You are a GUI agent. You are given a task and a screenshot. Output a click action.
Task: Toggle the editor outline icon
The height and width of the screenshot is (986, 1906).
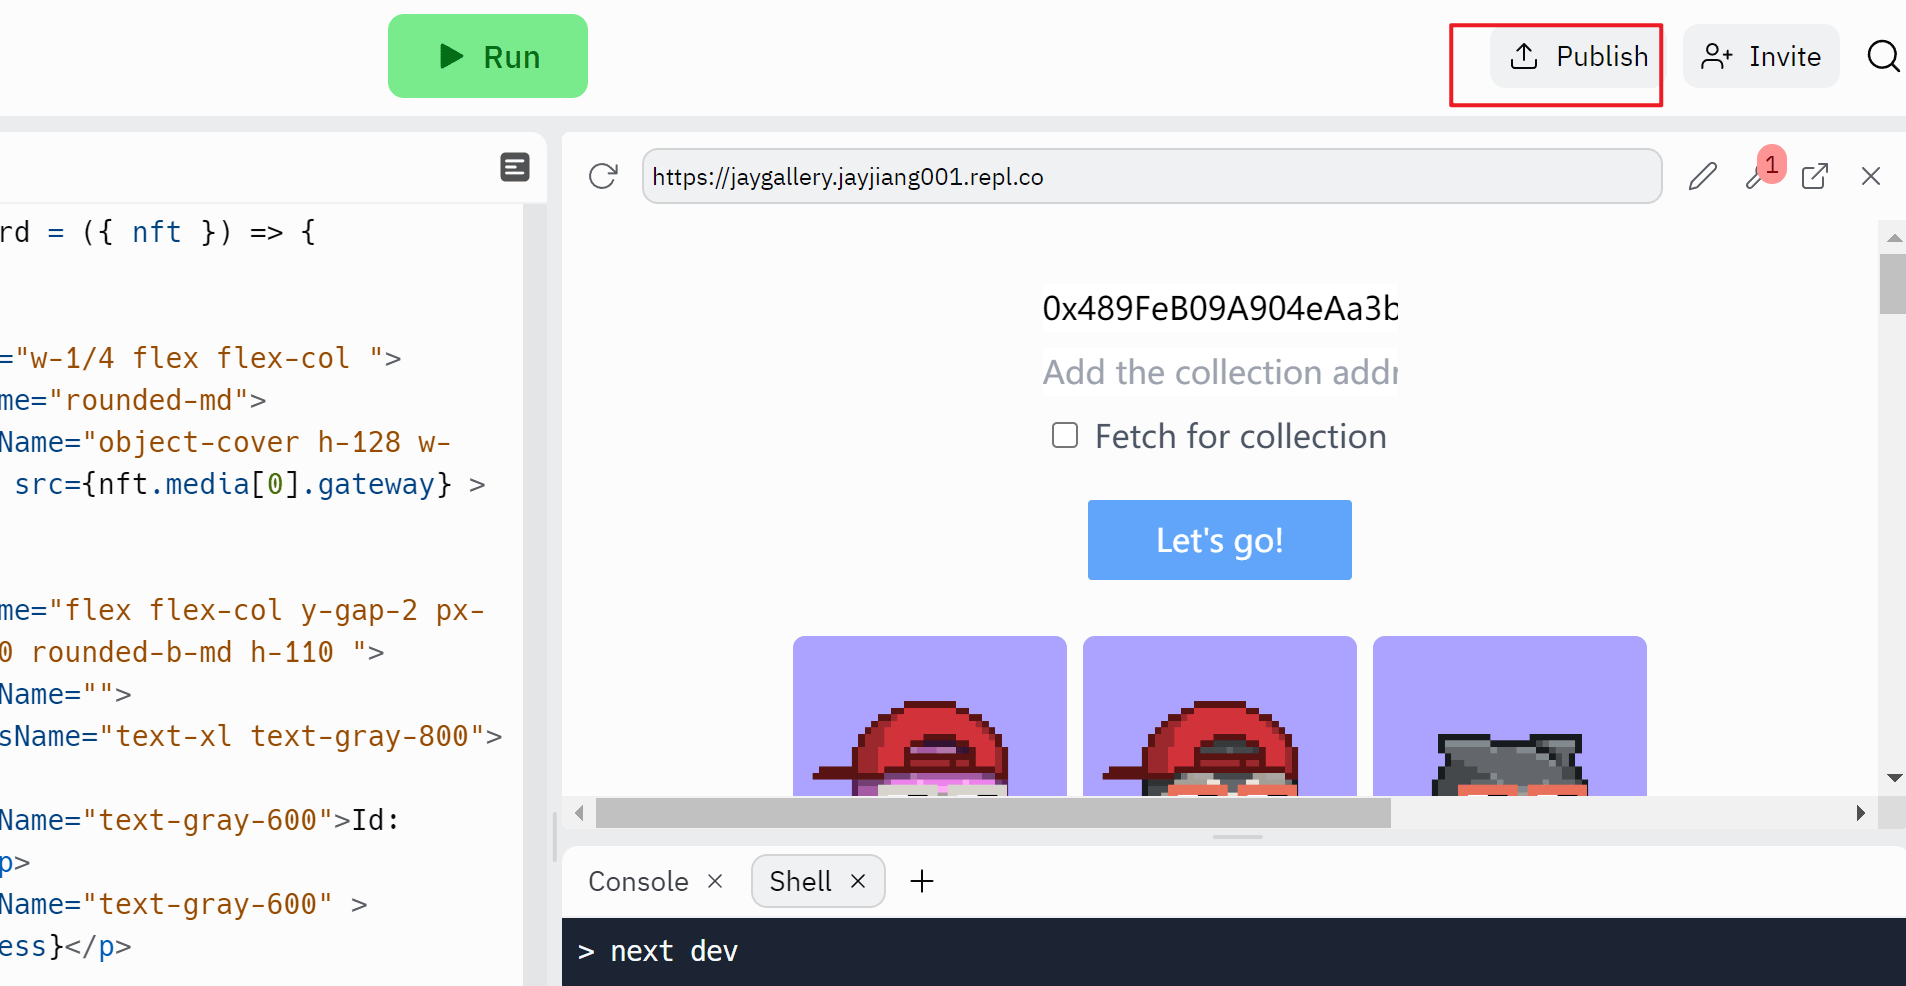515,167
